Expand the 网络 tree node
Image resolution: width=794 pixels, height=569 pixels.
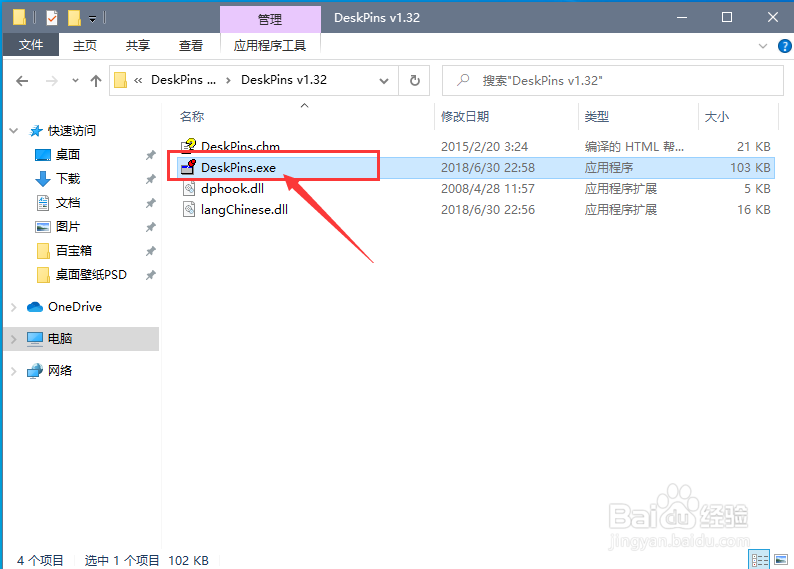coord(14,371)
